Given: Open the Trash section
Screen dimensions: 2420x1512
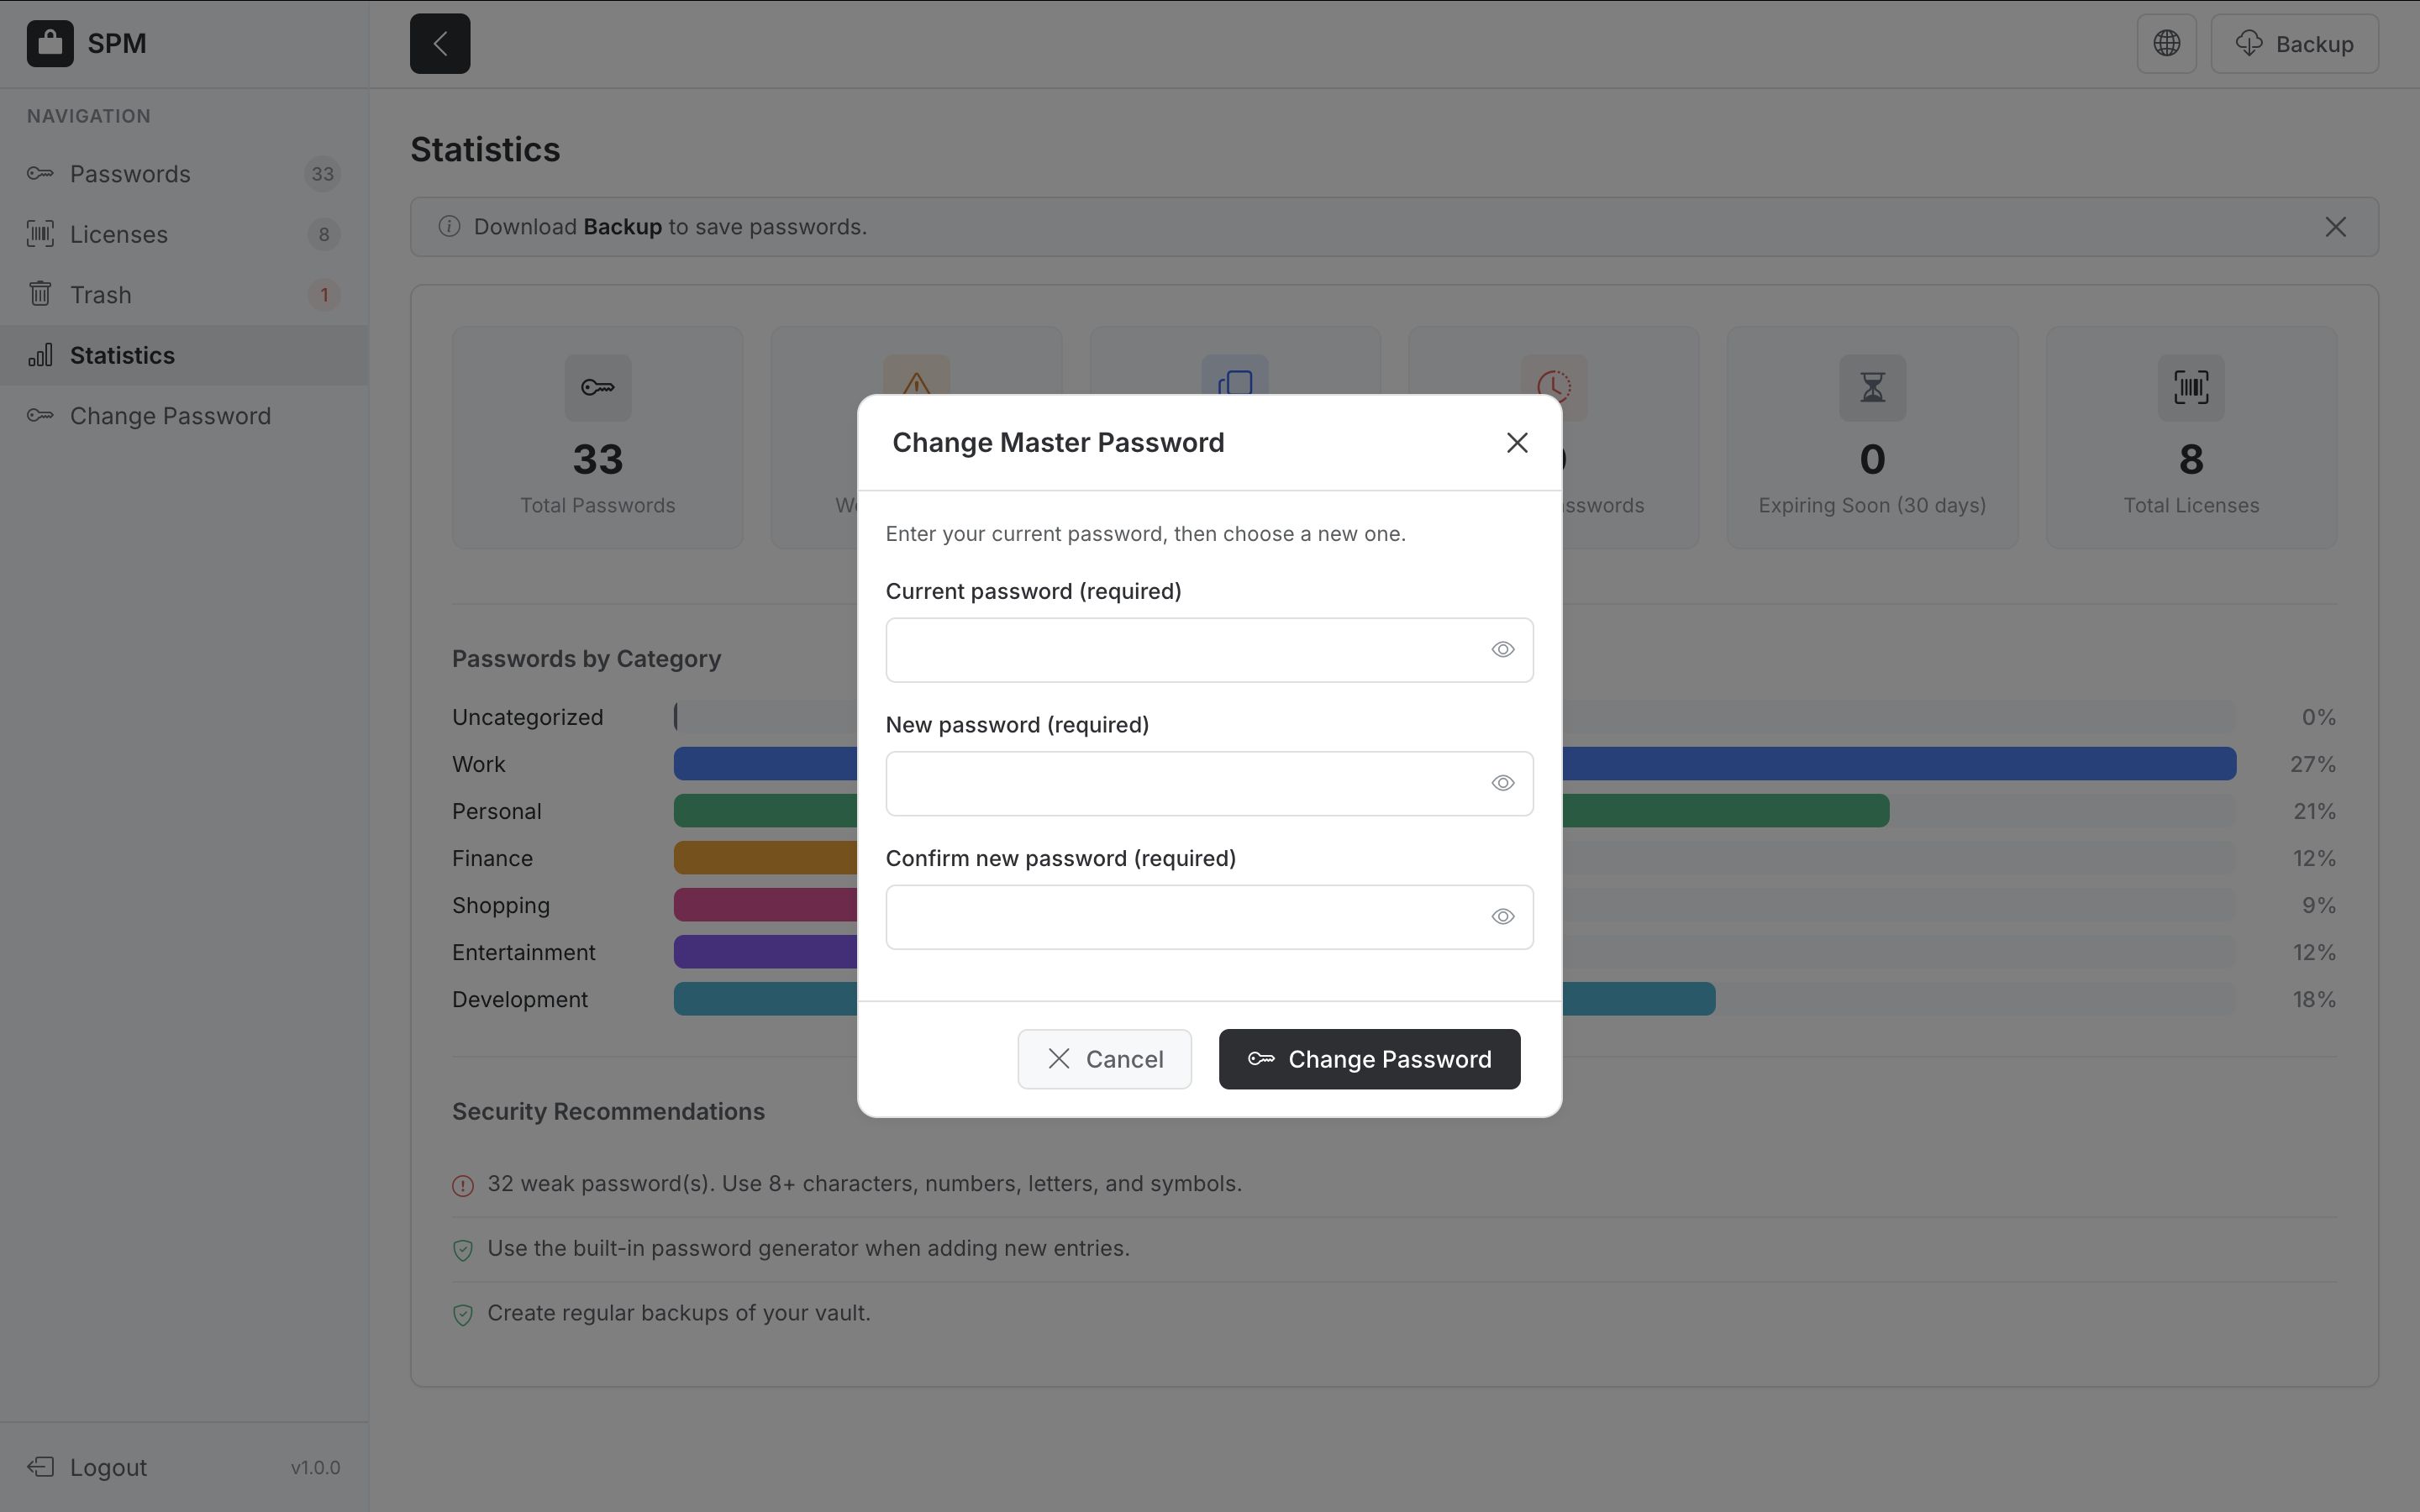Looking at the screenshot, I should pyautogui.click(x=100, y=295).
